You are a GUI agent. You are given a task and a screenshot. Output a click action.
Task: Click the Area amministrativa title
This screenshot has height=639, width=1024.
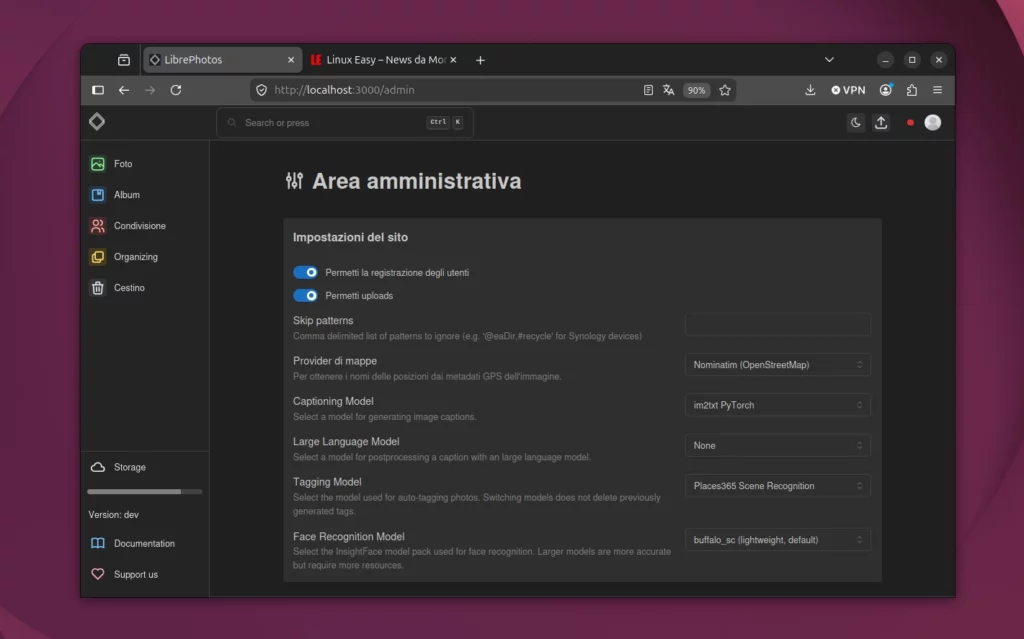point(417,181)
